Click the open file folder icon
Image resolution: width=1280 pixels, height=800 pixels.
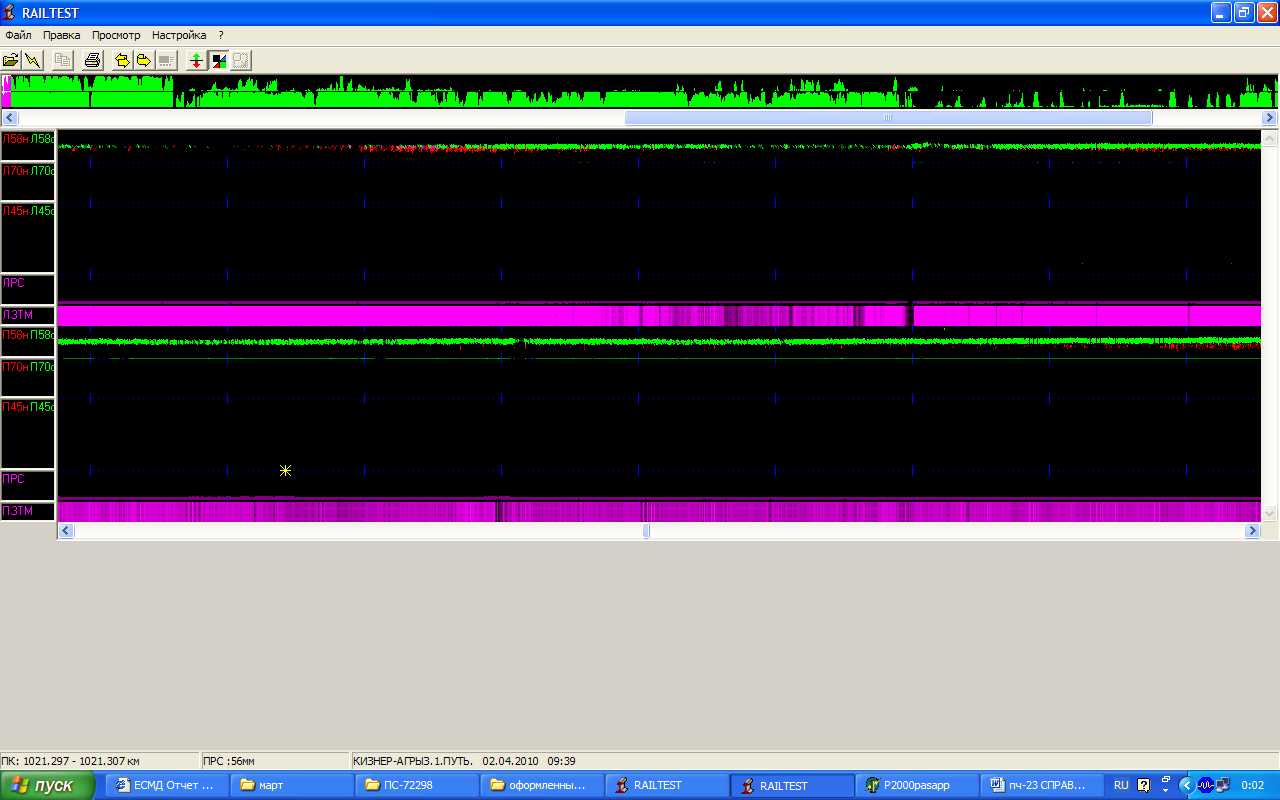point(11,61)
